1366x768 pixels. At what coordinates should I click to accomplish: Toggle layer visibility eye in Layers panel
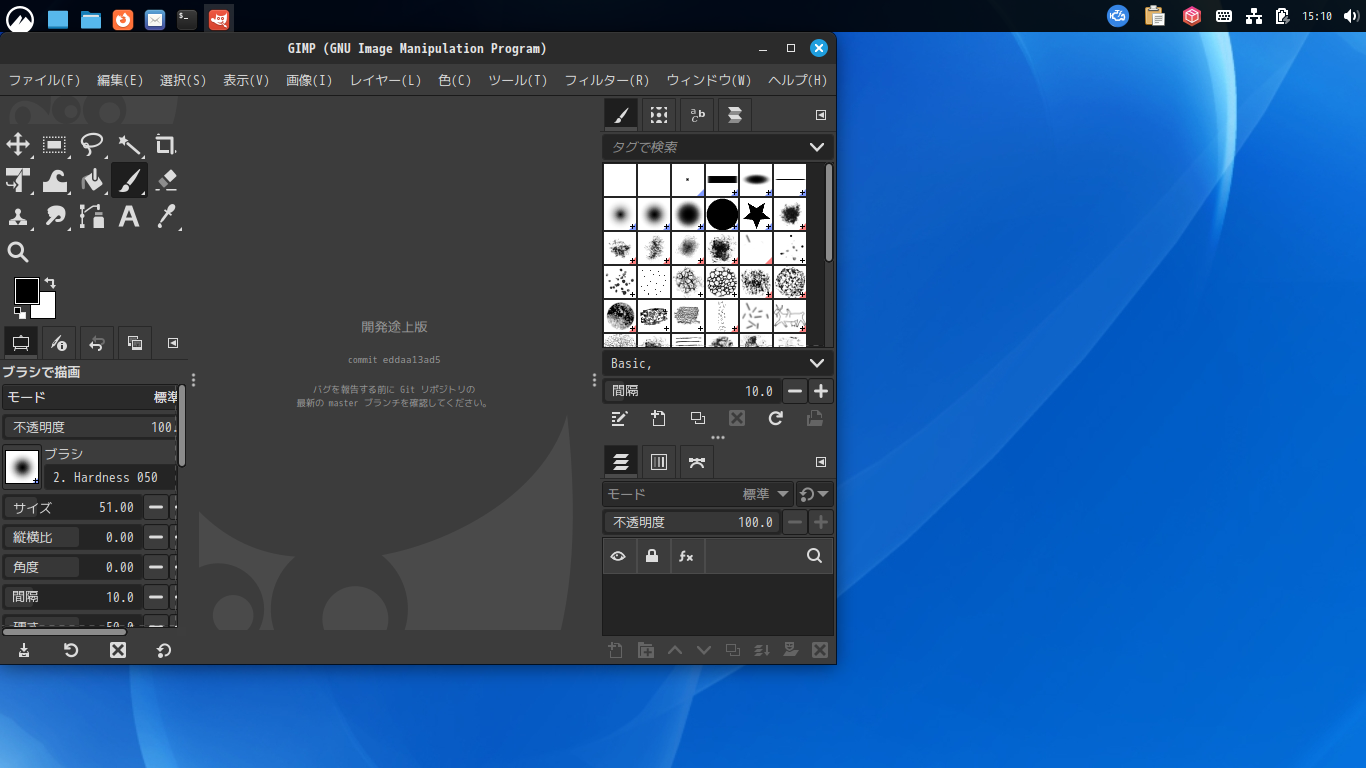click(618, 556)
